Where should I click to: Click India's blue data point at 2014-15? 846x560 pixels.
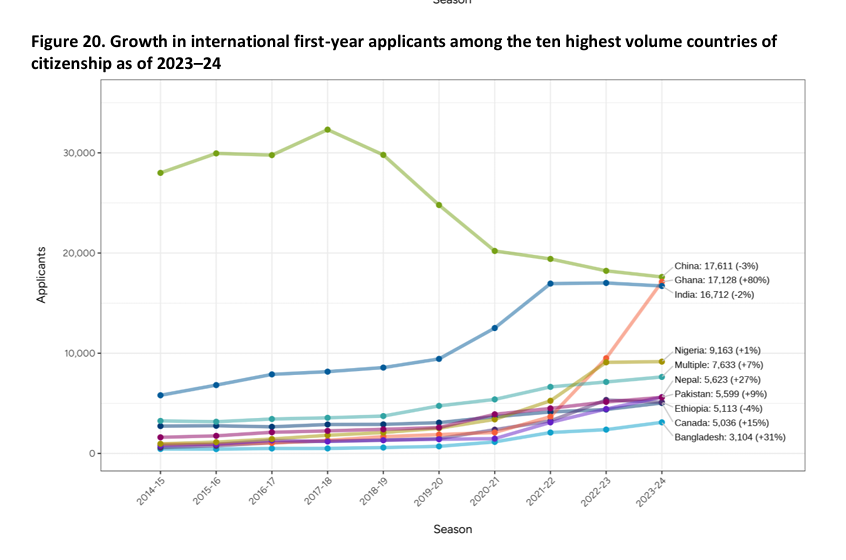coord(160,395)
